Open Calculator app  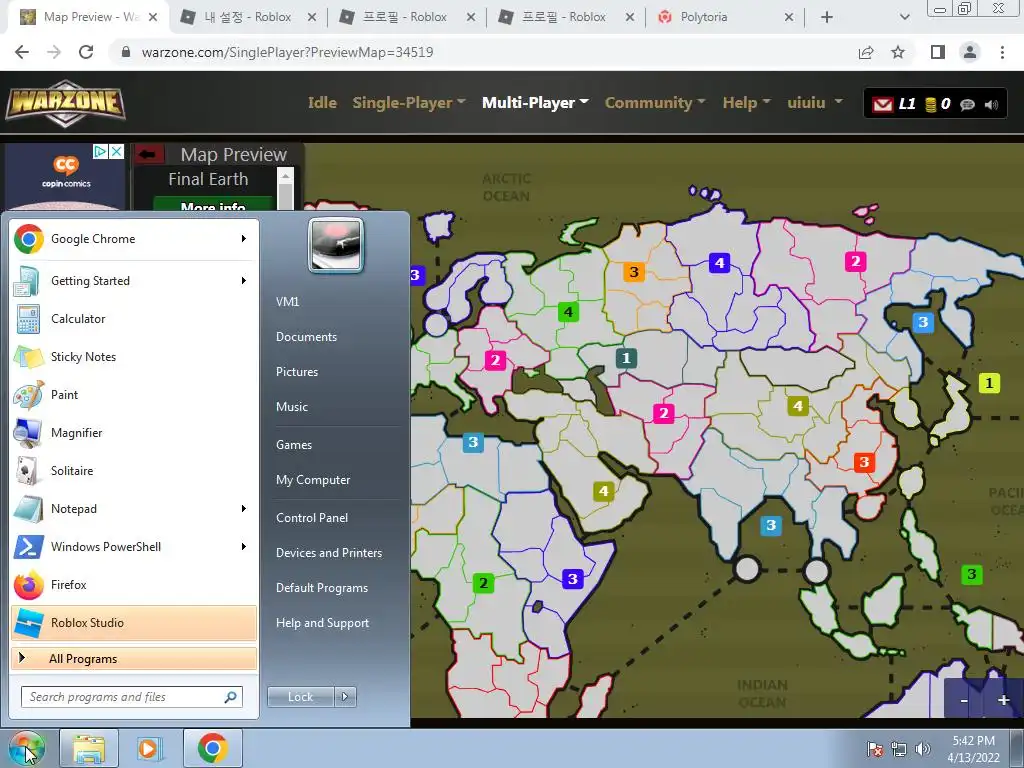coord(134,319)
